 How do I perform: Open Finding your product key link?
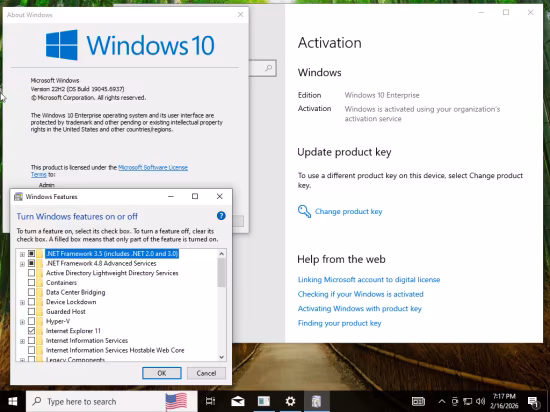coord(339,323)
